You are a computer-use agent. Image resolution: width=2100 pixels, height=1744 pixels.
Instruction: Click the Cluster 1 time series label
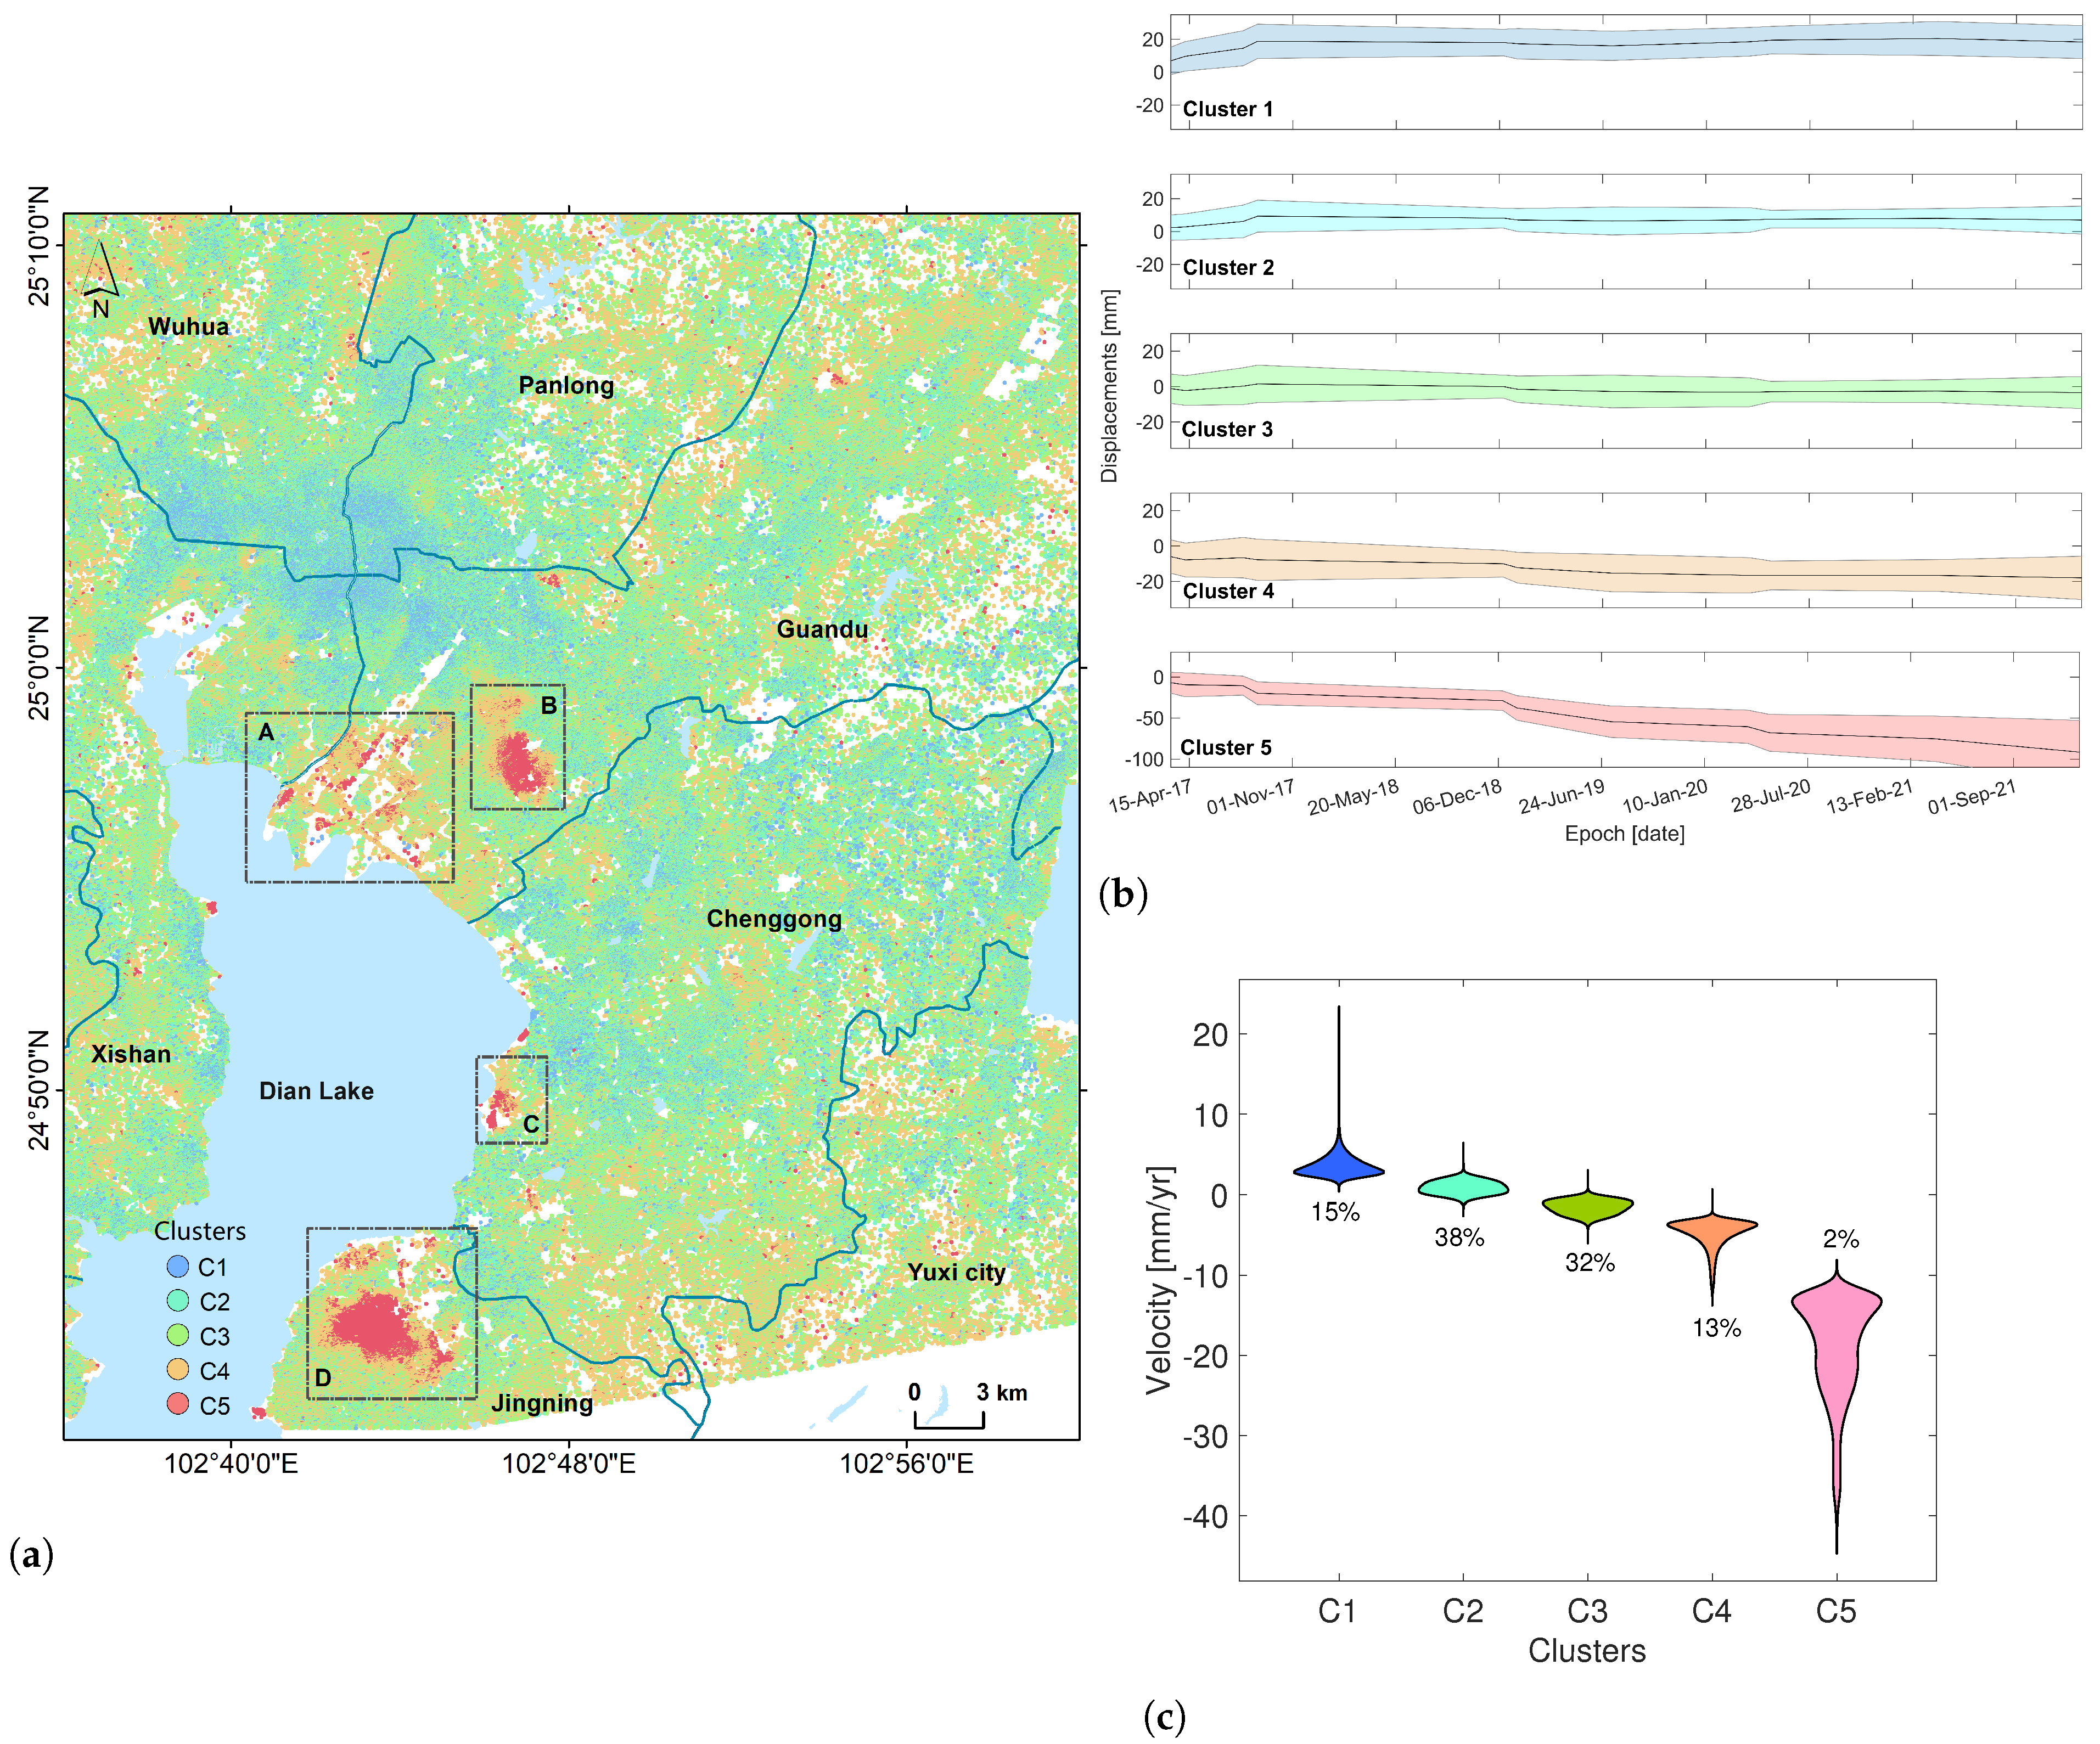point(1228,109)
